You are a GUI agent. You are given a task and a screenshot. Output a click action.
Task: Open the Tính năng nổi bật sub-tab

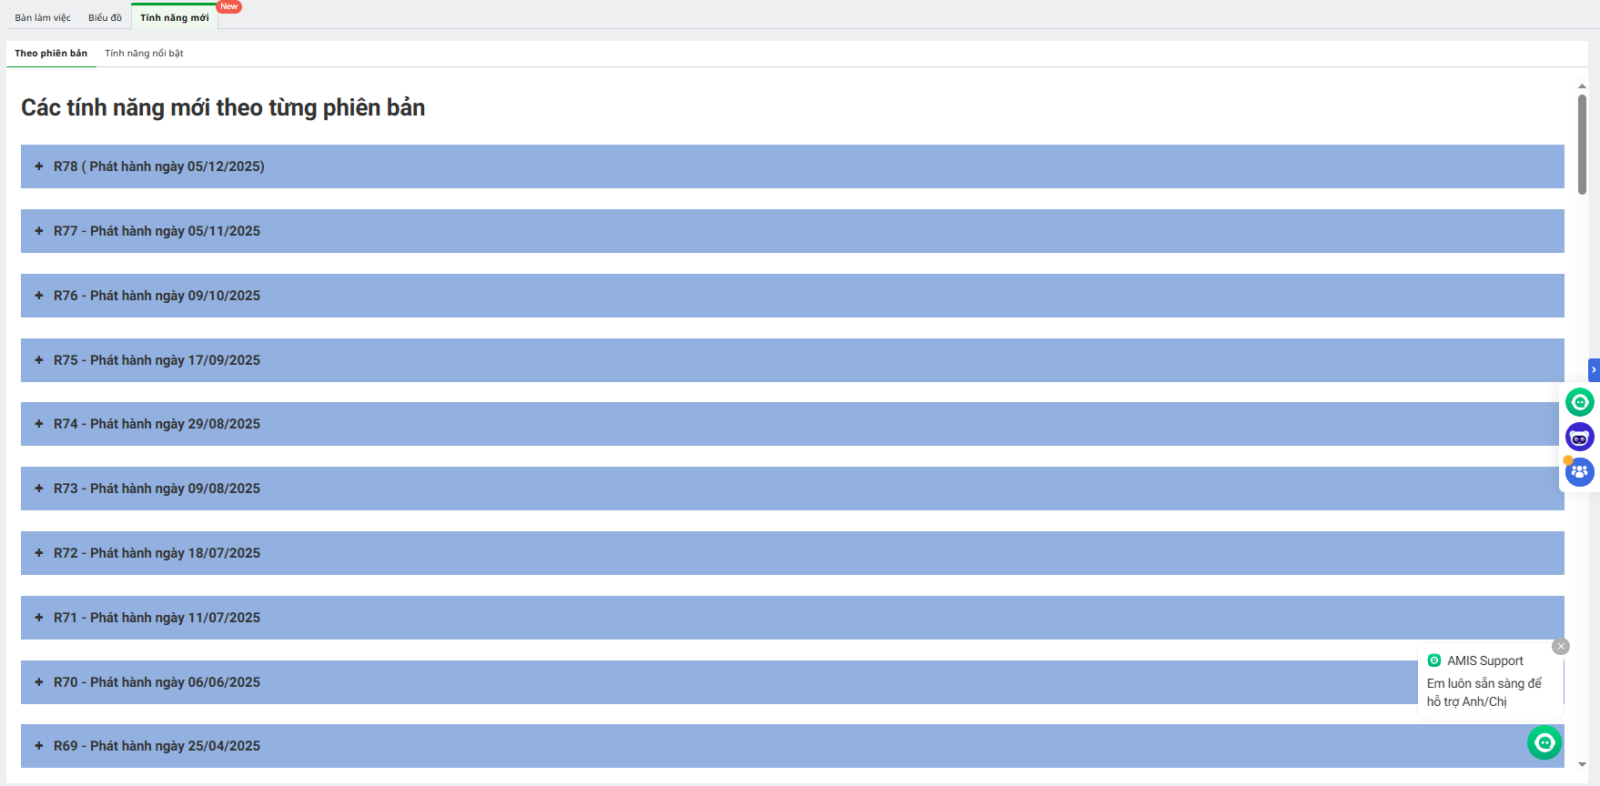pos(144,54)
